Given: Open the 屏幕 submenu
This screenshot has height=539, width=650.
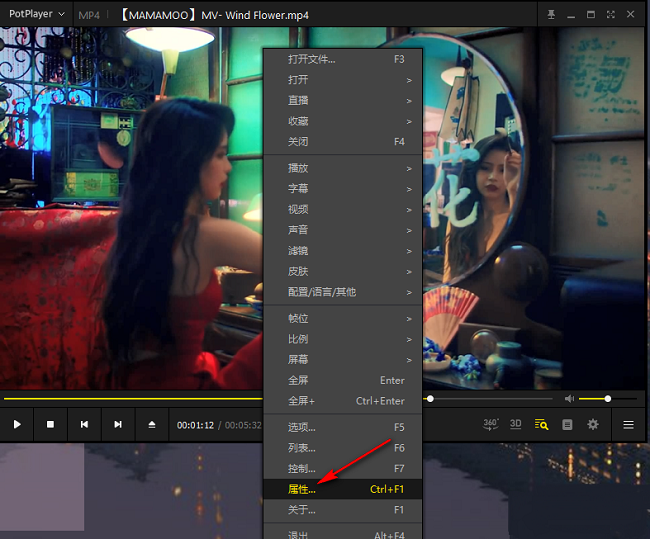Looking at the screenshot, I should [343, 360].
